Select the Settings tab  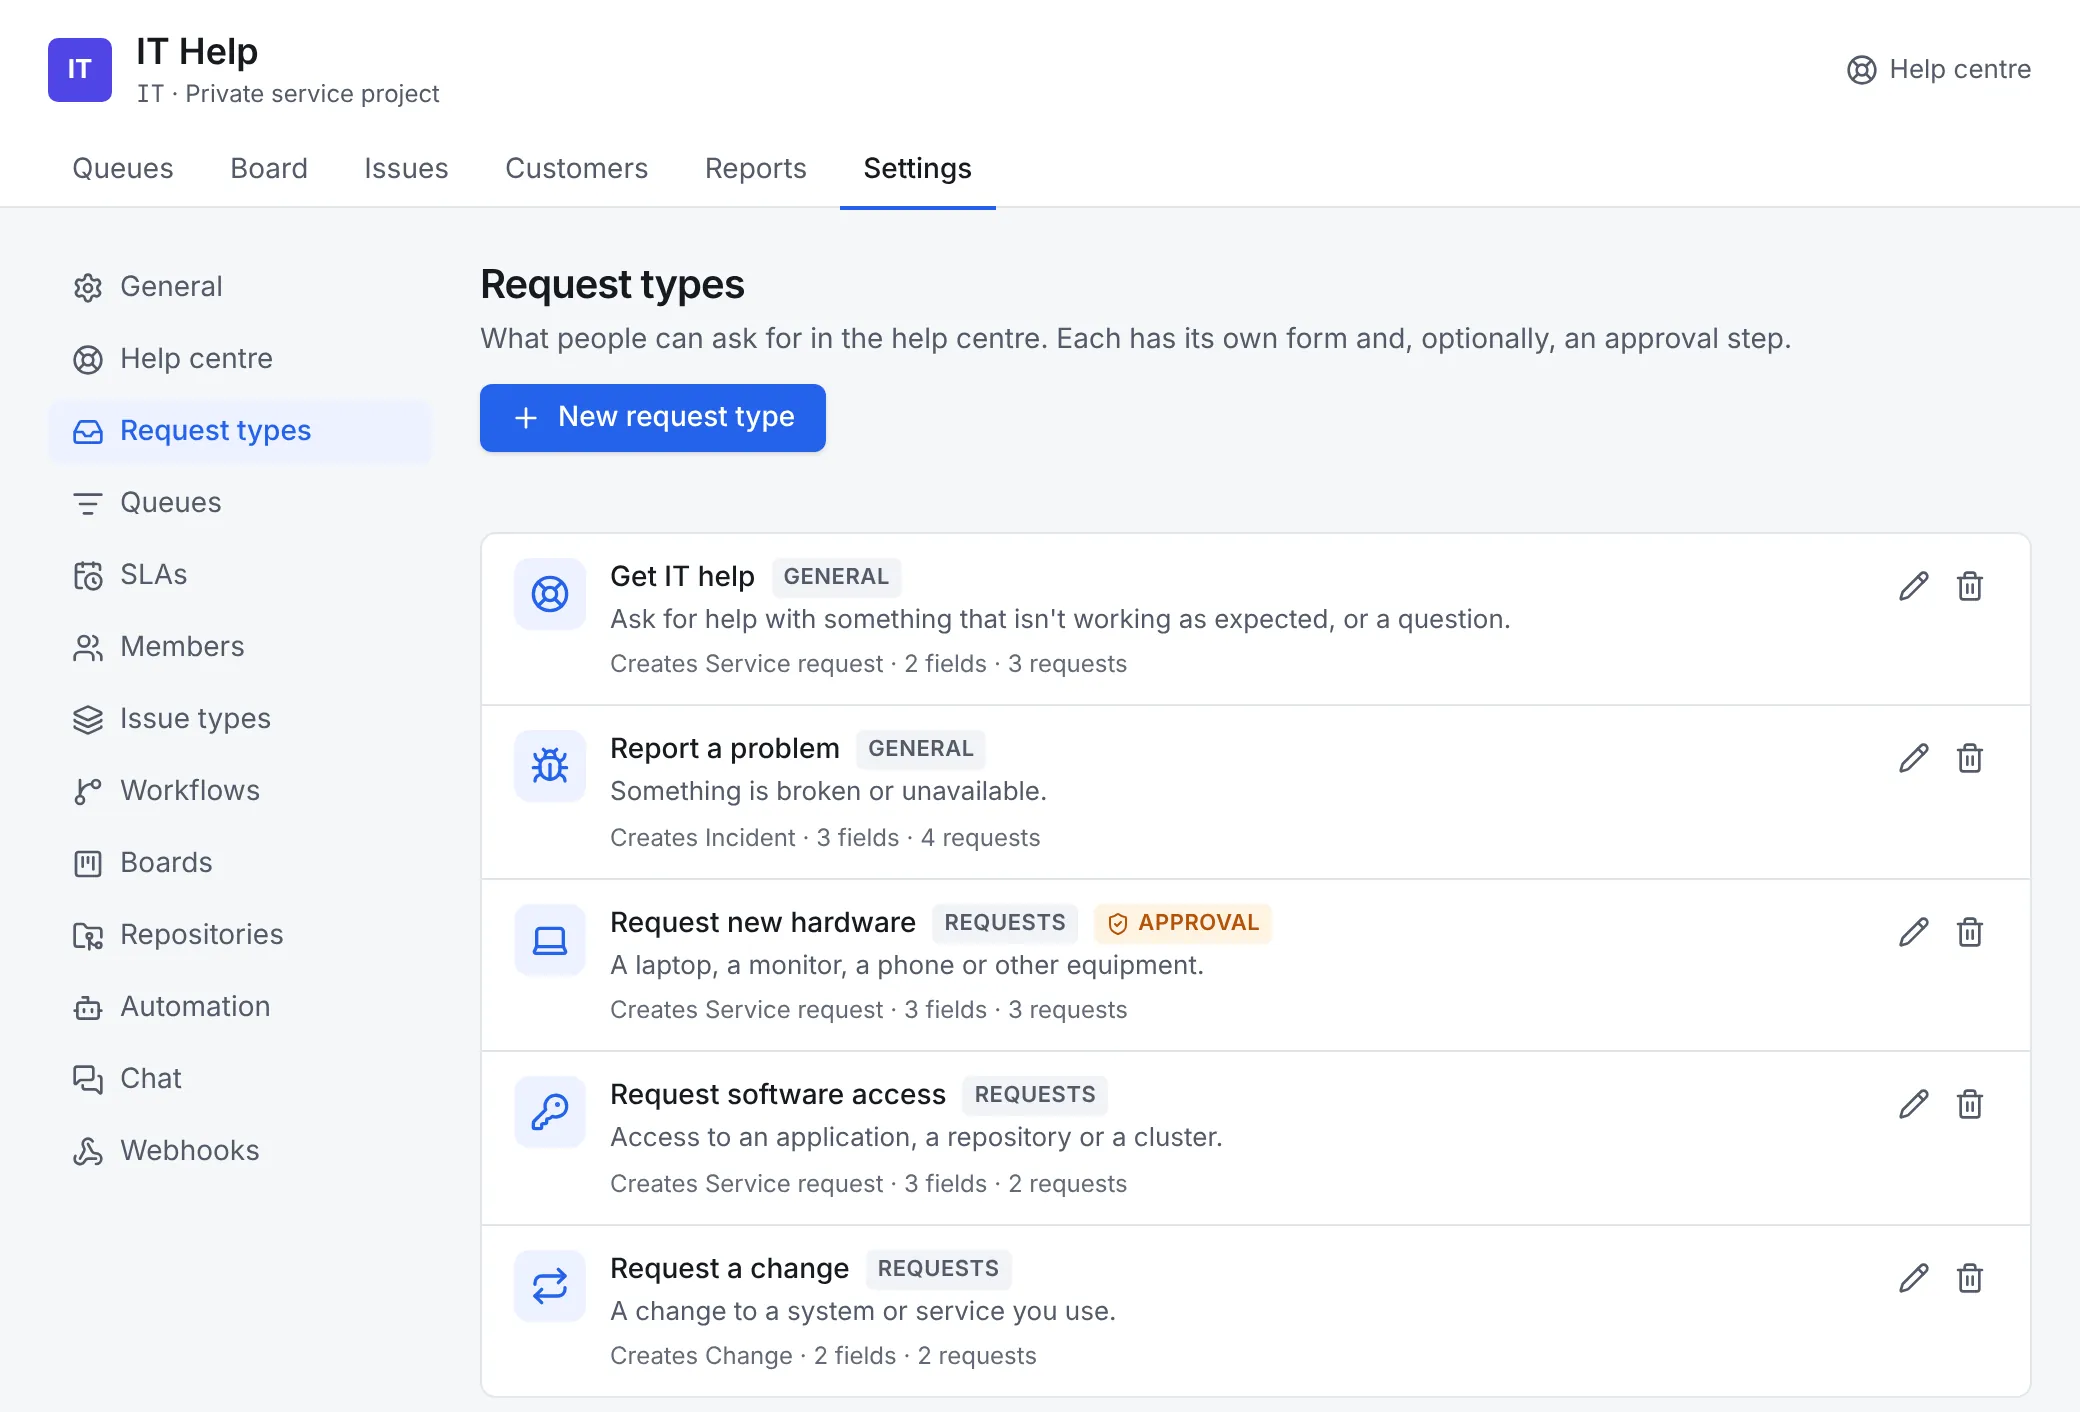pos(918,168)
